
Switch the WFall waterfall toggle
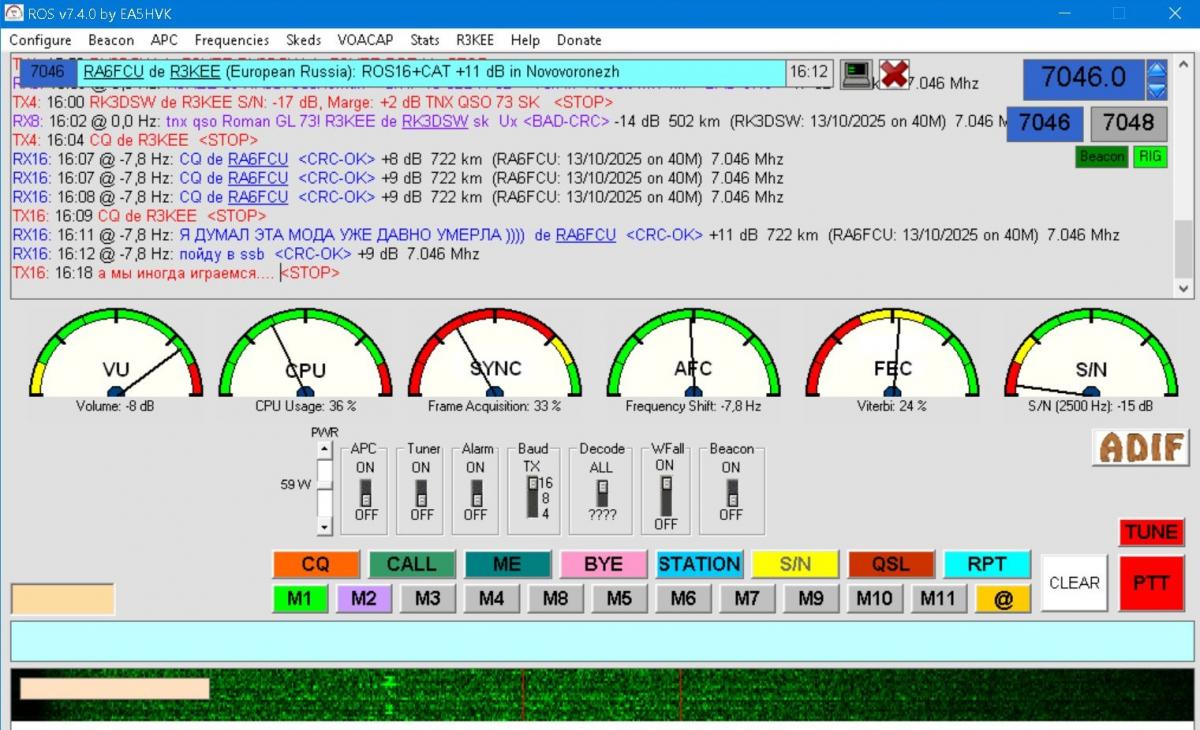point(665,495)
